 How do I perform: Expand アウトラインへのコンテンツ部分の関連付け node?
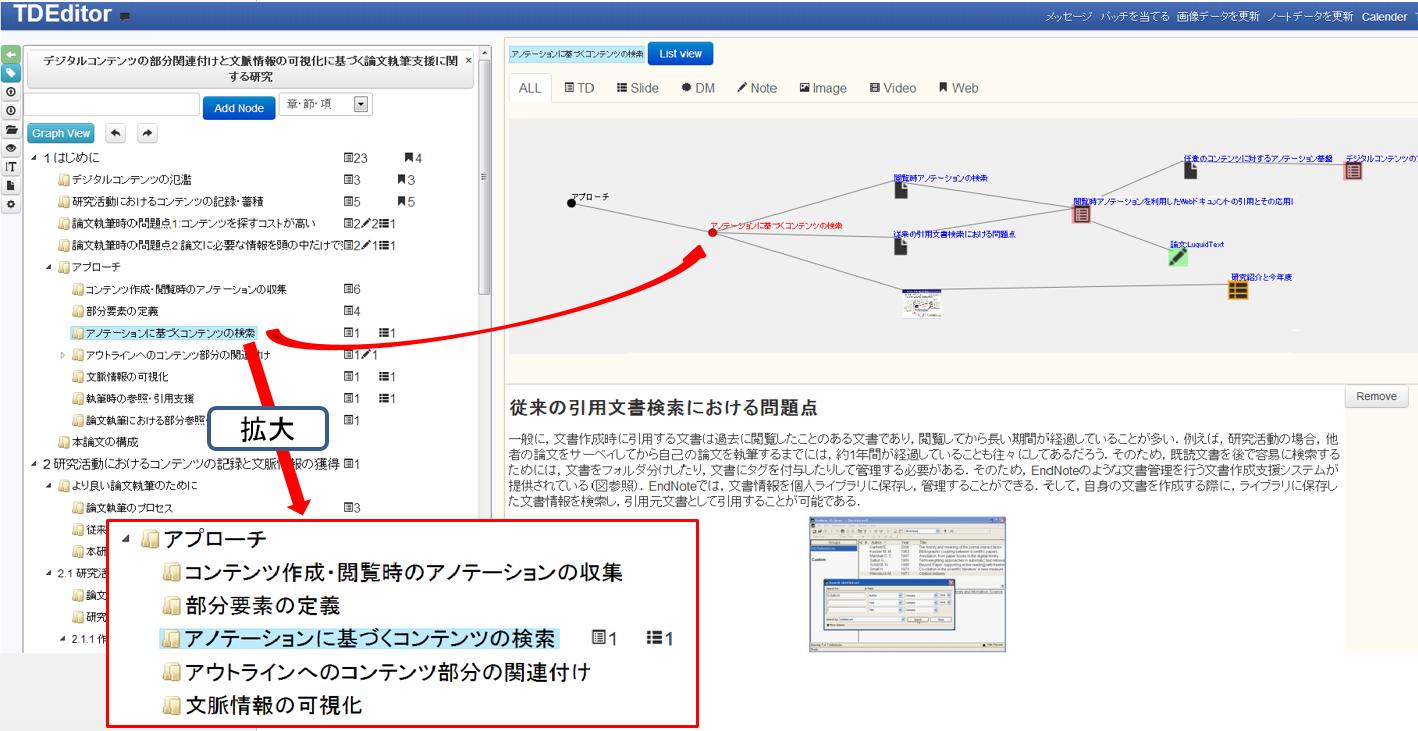coord(63,355)
